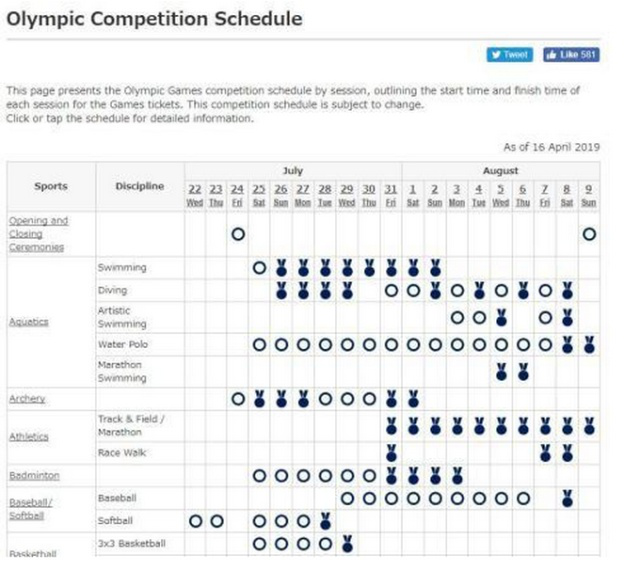
Task: Click the Closing Ceremony circle on August 9
Action: (x=589, y=233)
